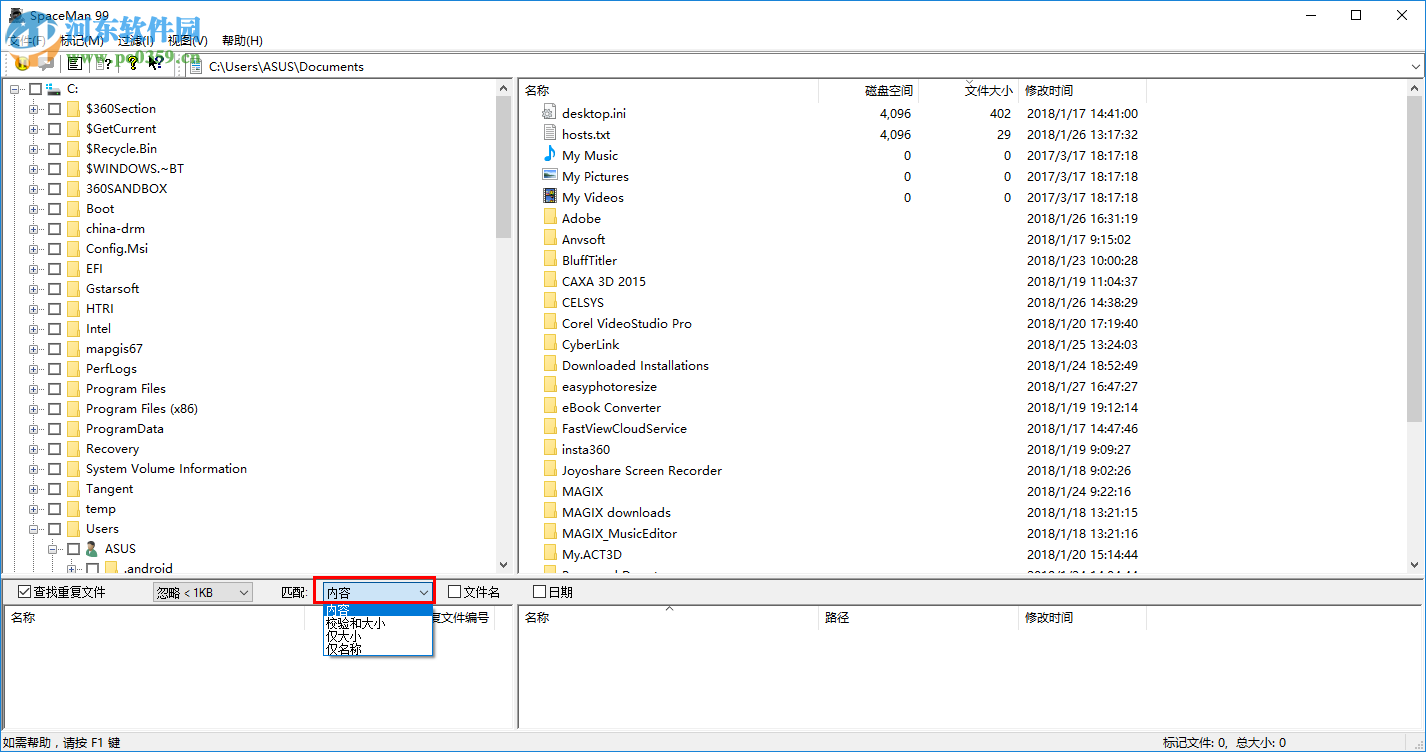Sort the upper file list by 修改时间

(1082, 91)
